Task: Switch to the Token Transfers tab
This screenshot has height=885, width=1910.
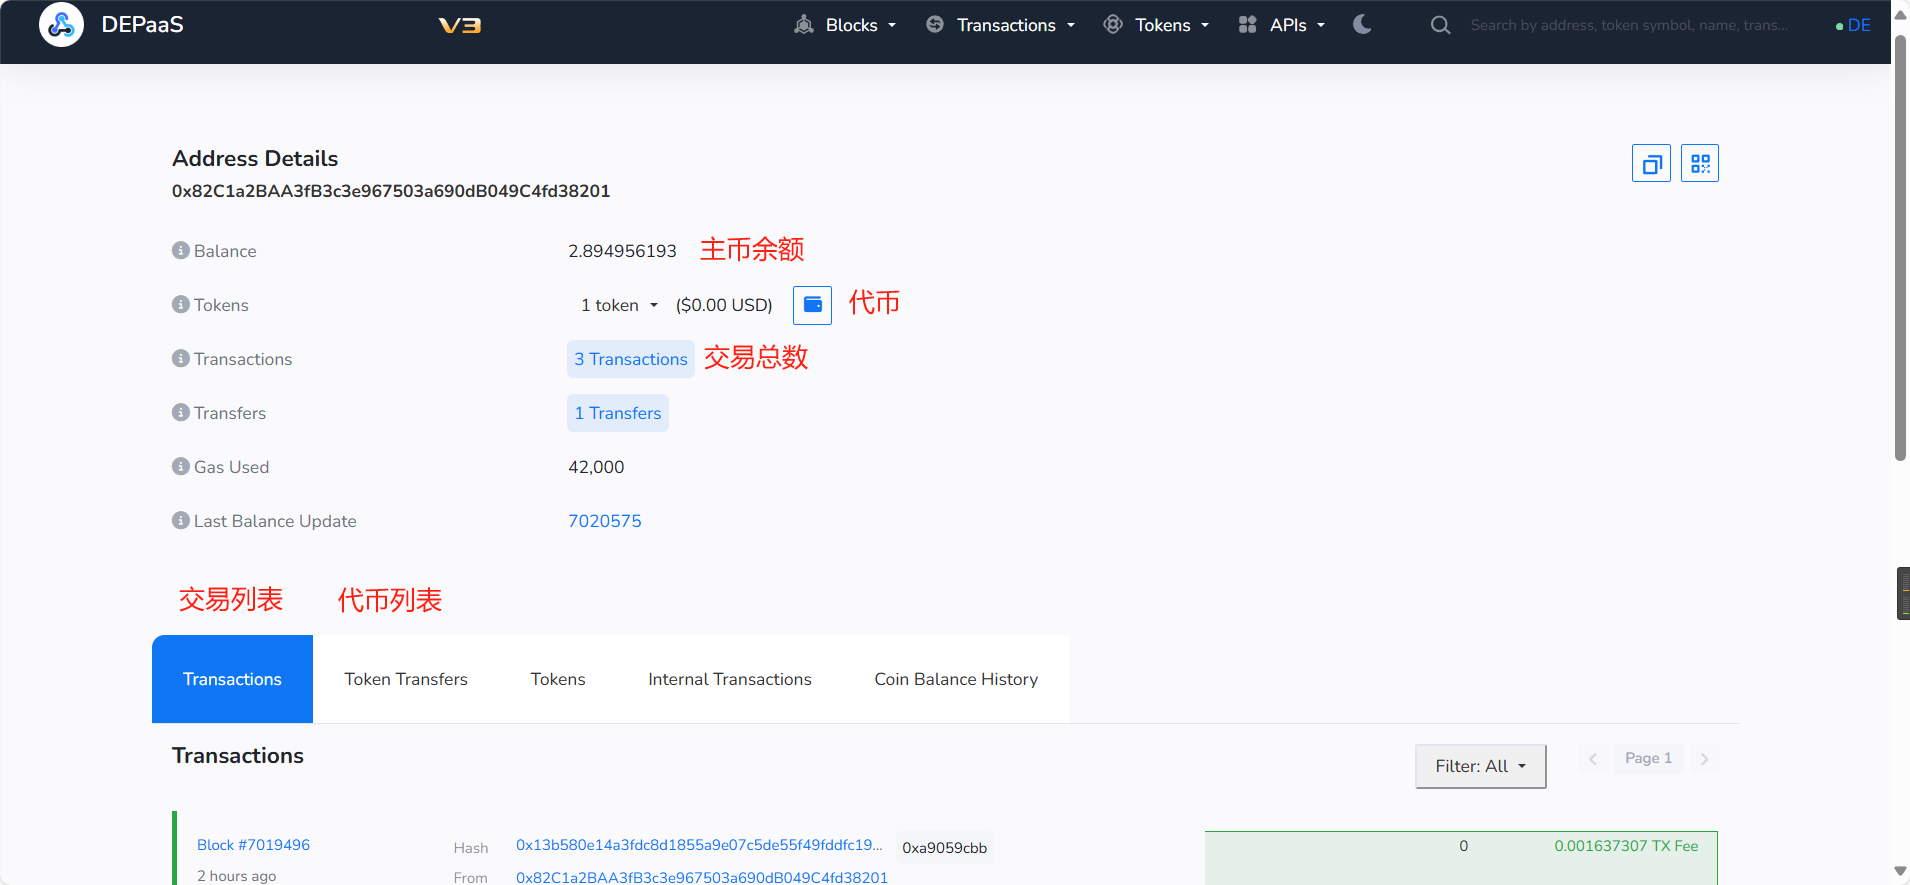Action: pos(406,679)
